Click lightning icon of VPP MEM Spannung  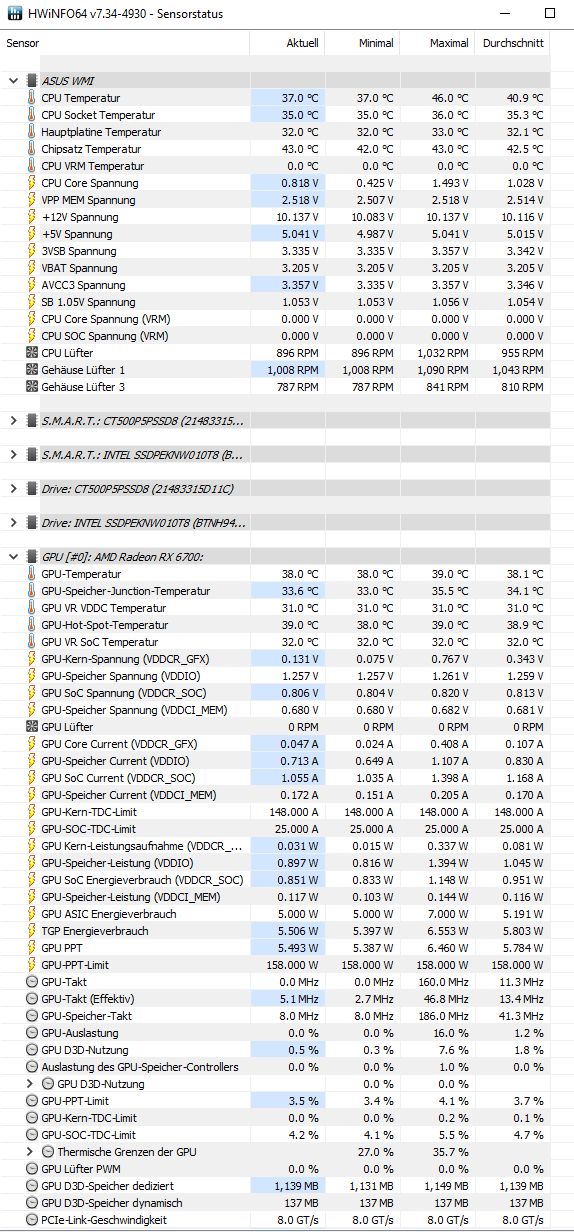point(31,200)
